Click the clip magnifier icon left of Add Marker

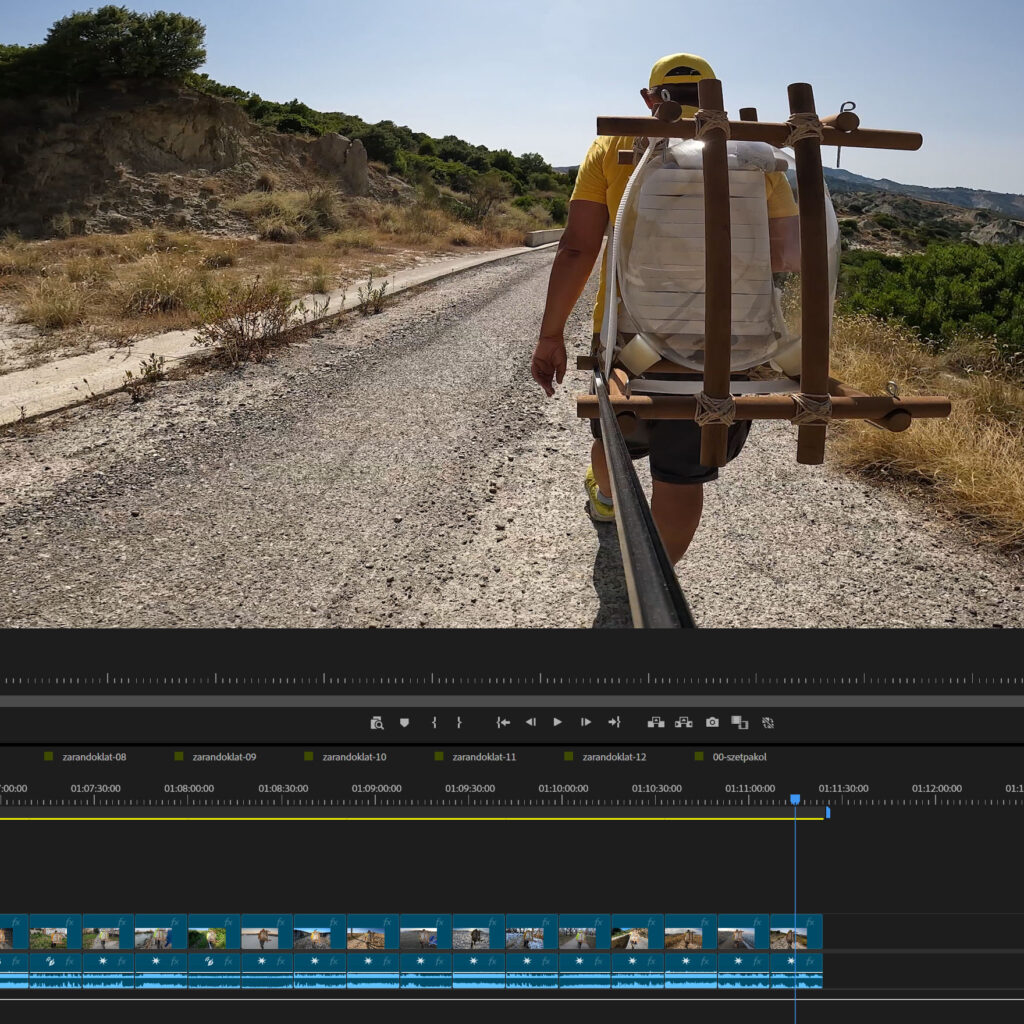coord(377,722)
